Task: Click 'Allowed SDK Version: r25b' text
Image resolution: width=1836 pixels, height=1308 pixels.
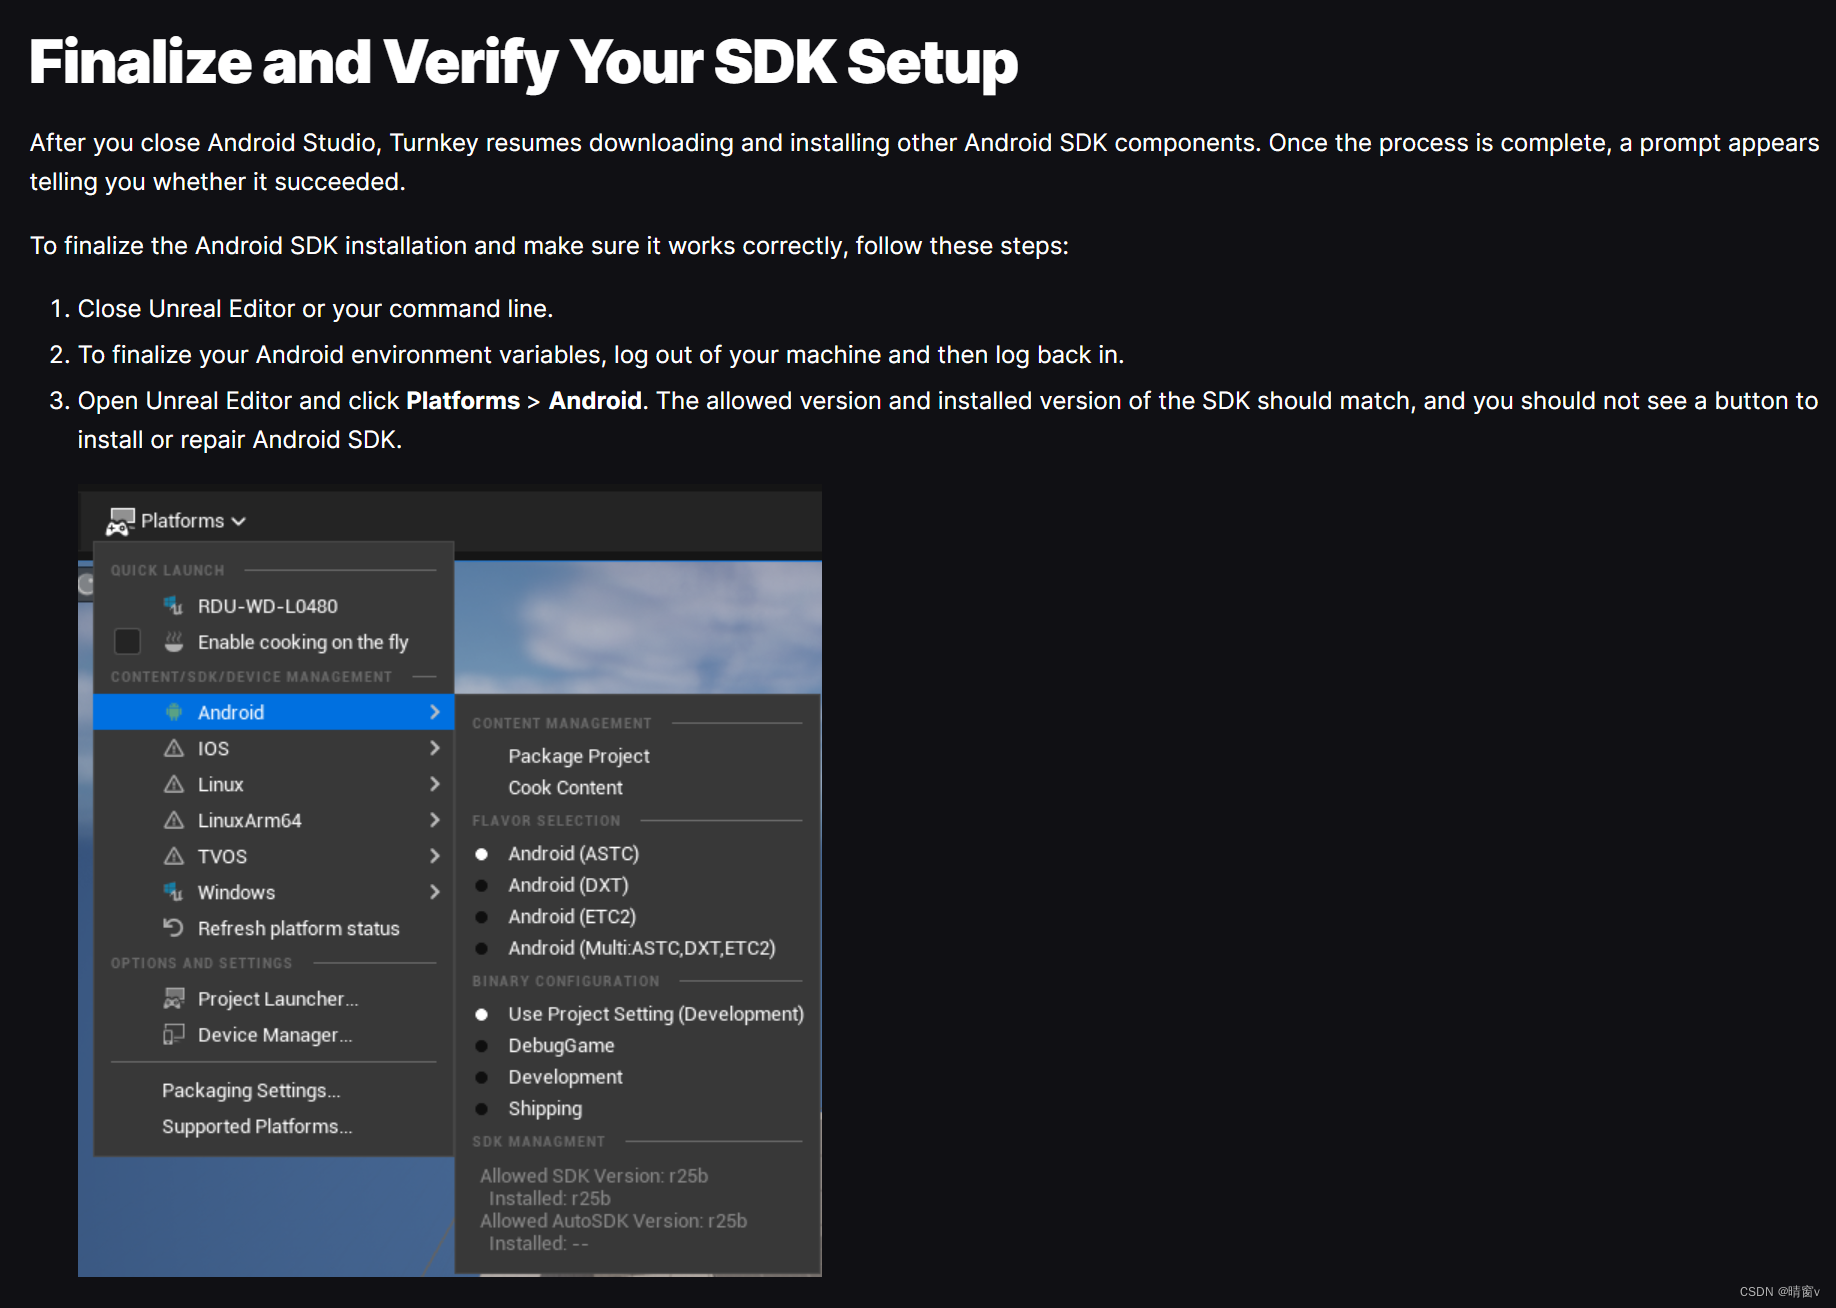Action: (x=594, y=1176)
